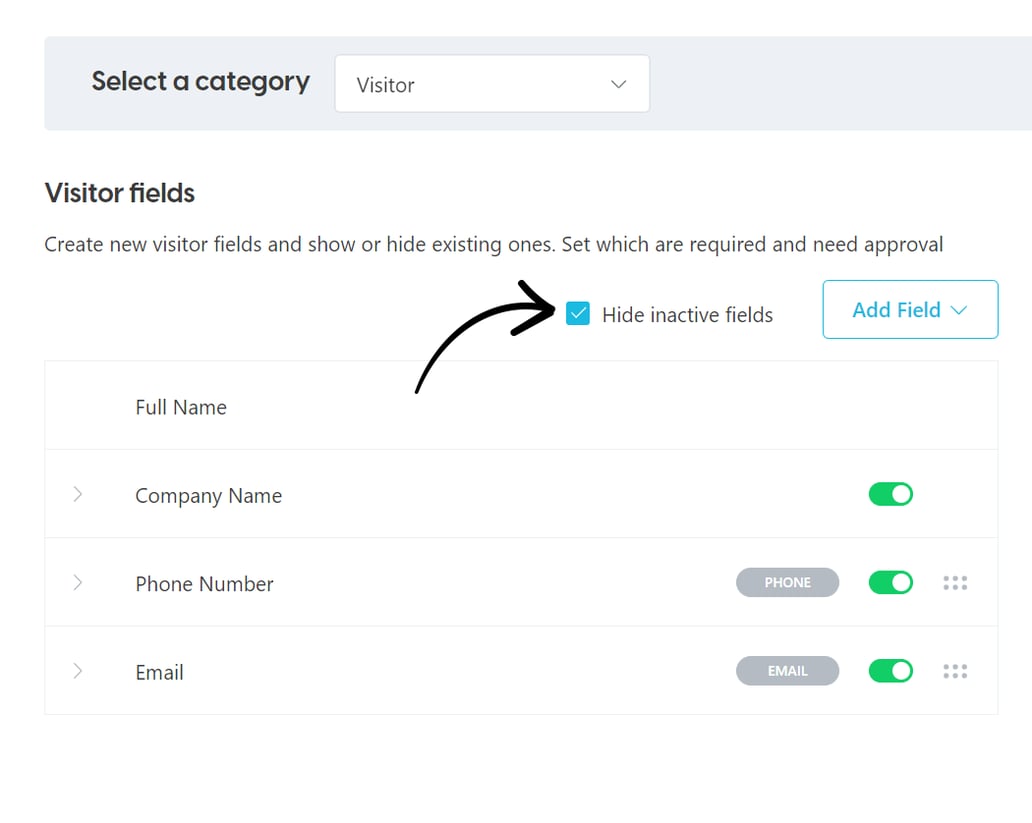Click the chevron next to Company Name
This screenshot has height=823, width=1032.
coord(78,493)
